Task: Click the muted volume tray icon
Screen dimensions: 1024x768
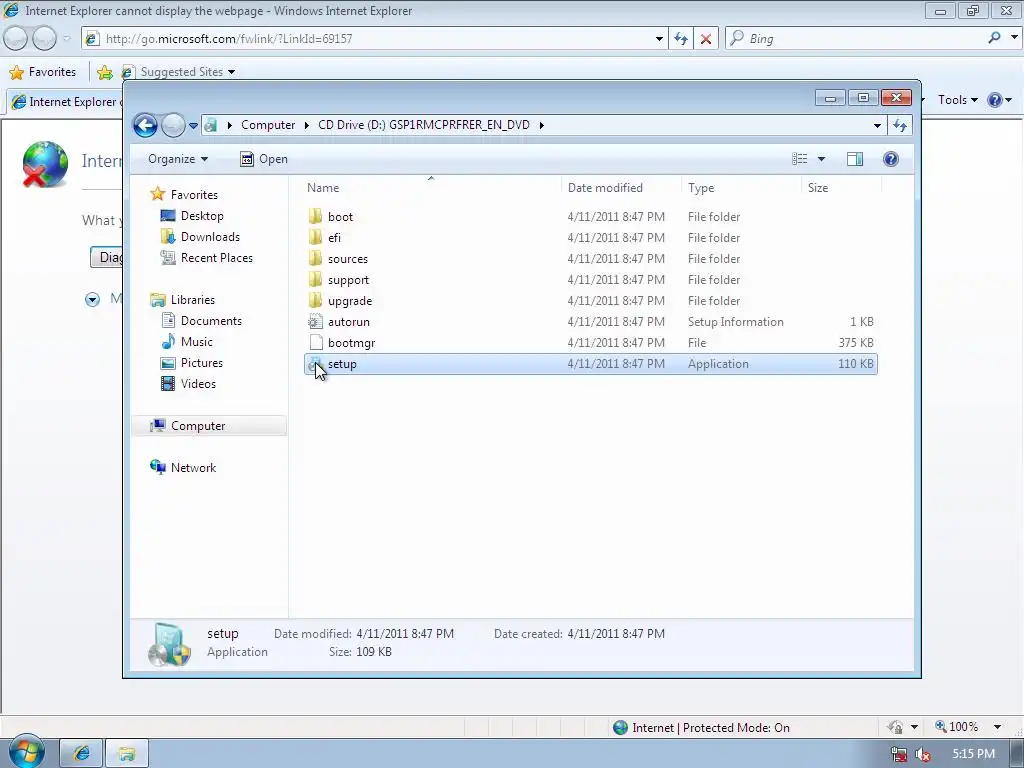Action: [x=923, y=755]
